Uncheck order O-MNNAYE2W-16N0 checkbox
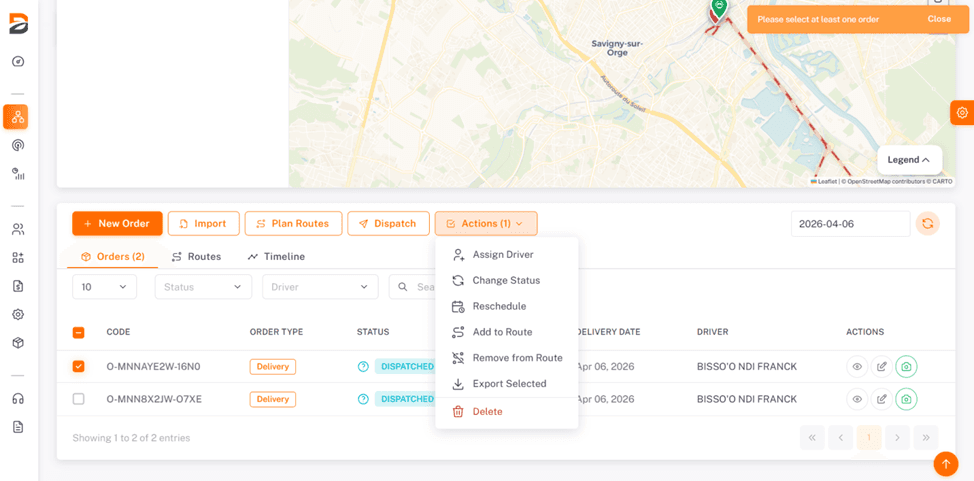Image resolution: width=974 pixels, height=481 pixels. [x=78, y=367]
